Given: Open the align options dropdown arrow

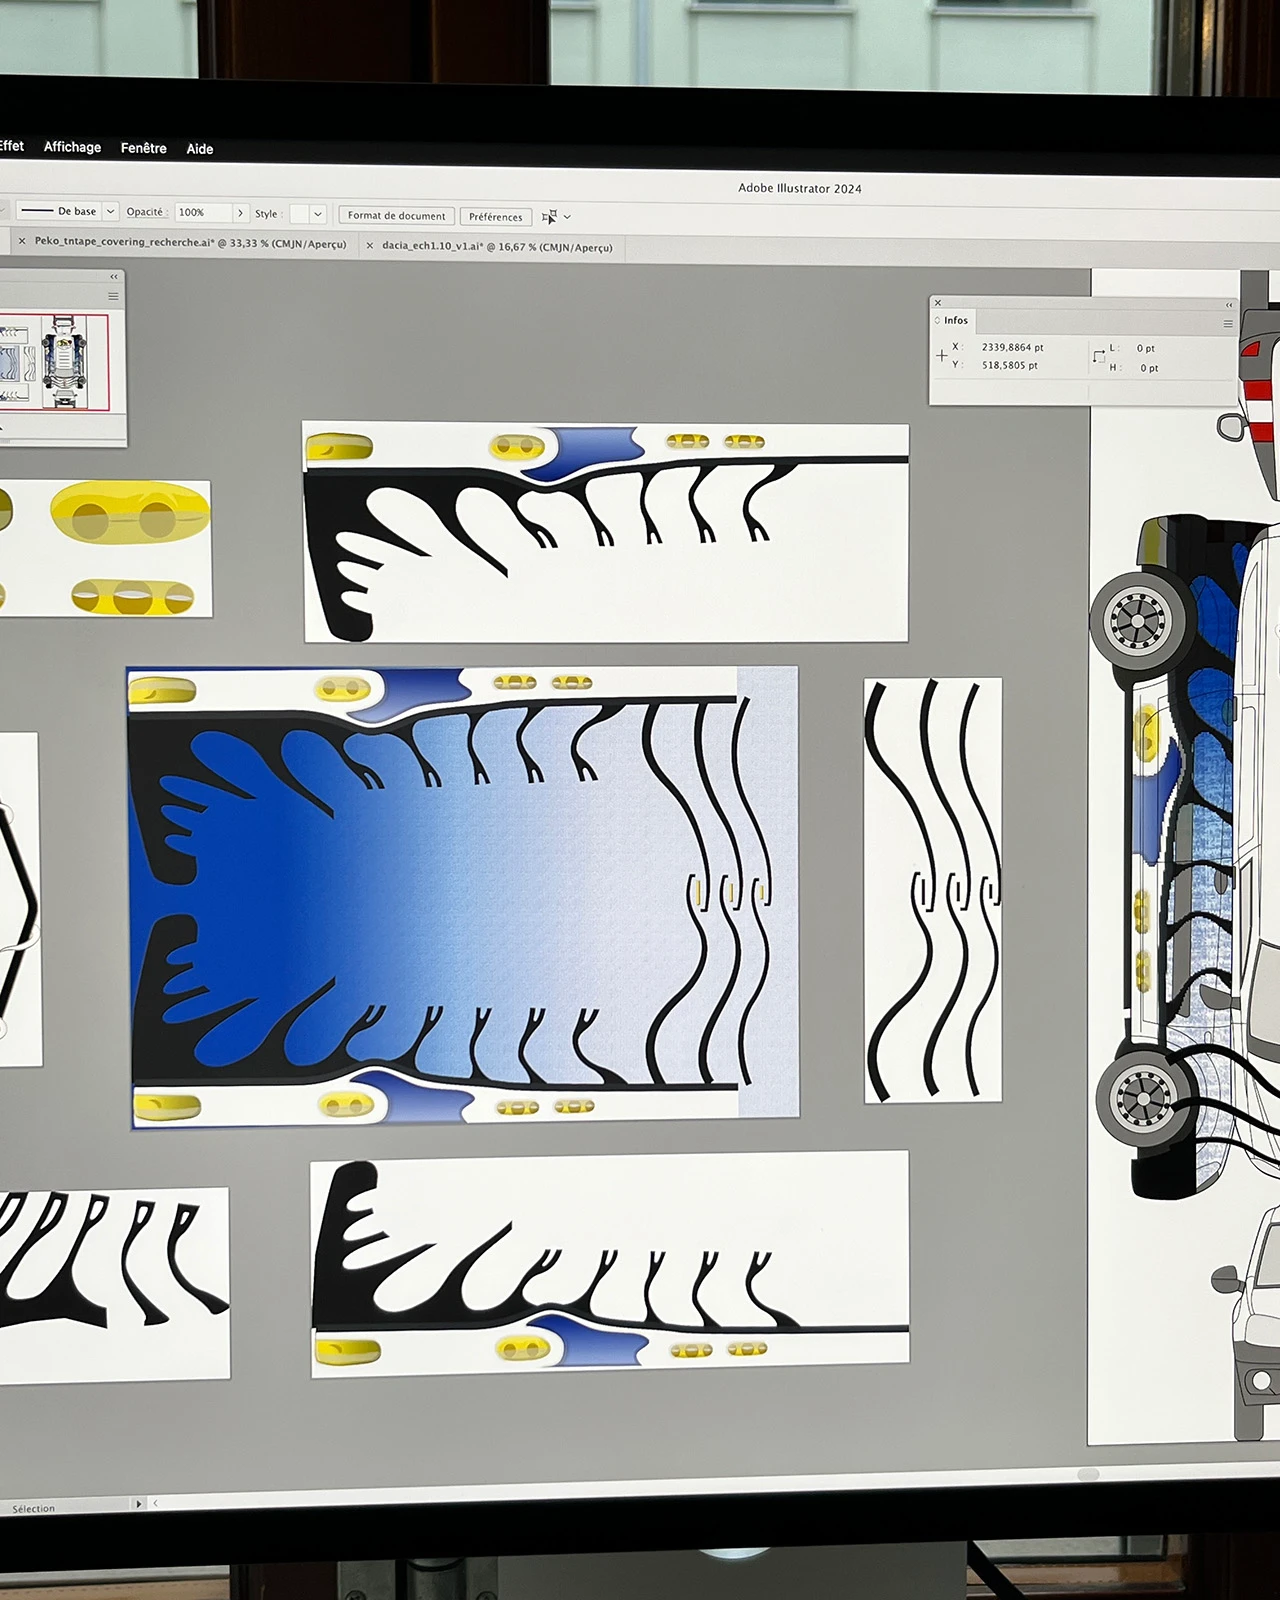Looking at the screenshot, I should point(567,217).
